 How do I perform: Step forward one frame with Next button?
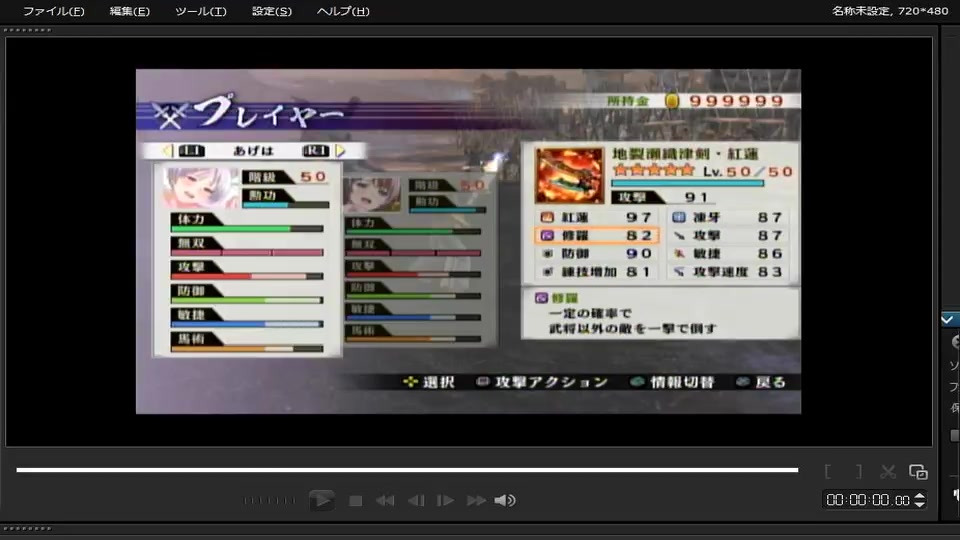pyautogui.click(x=445, y=501)
